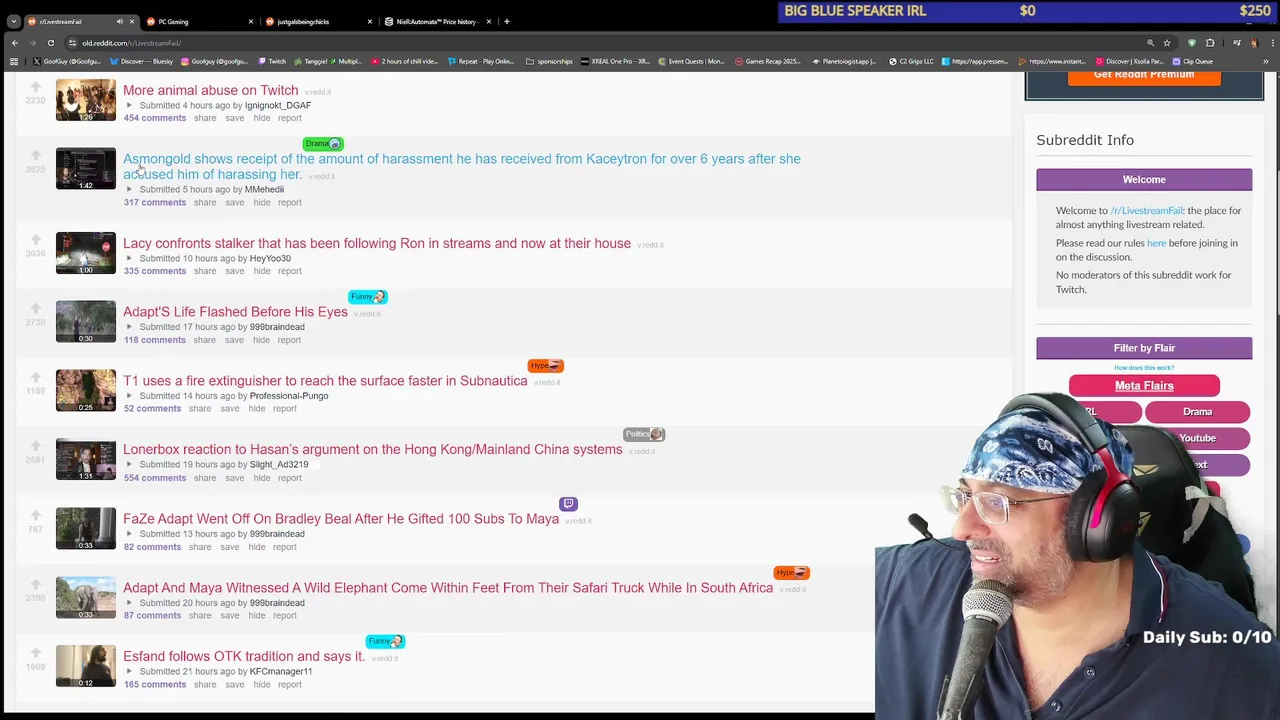Click the Politics flair on Lonerbox post
Viewport: 1280px width, 720px height.
click(x=644, y=434)
